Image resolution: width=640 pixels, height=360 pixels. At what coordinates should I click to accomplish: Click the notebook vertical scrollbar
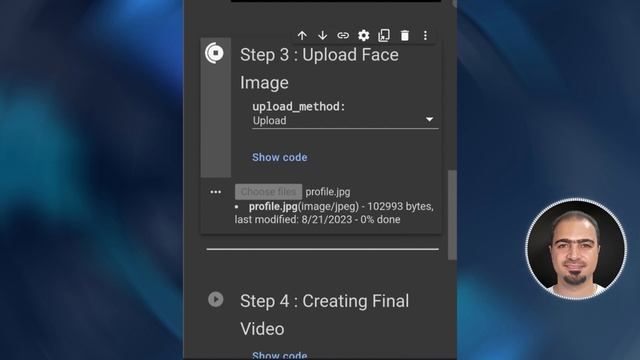[452, 215]
